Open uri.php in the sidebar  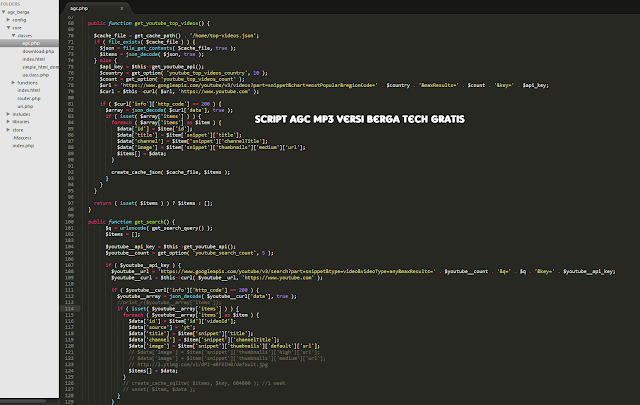point(25,106)
